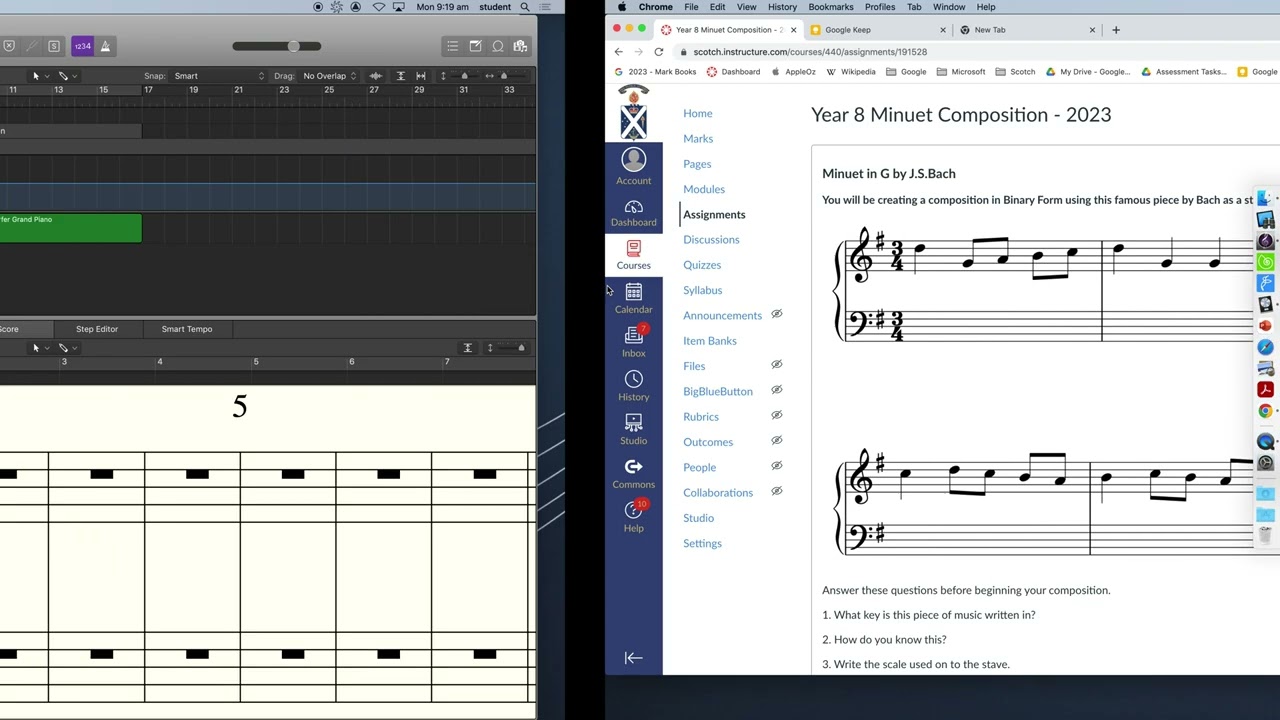This screenshot has width=1280, height=720.
Task: Click the Wi-Fi icon in macOS menu bar
Action: pos(379,7)
